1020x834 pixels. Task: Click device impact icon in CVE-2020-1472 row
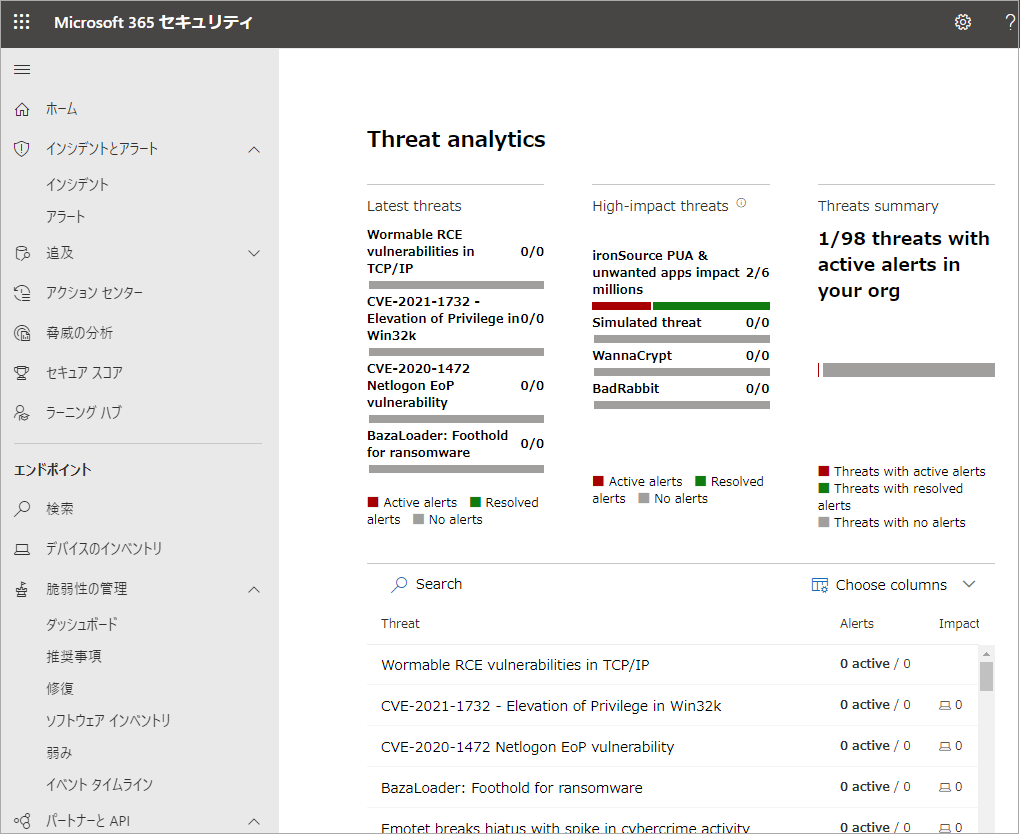945,746
